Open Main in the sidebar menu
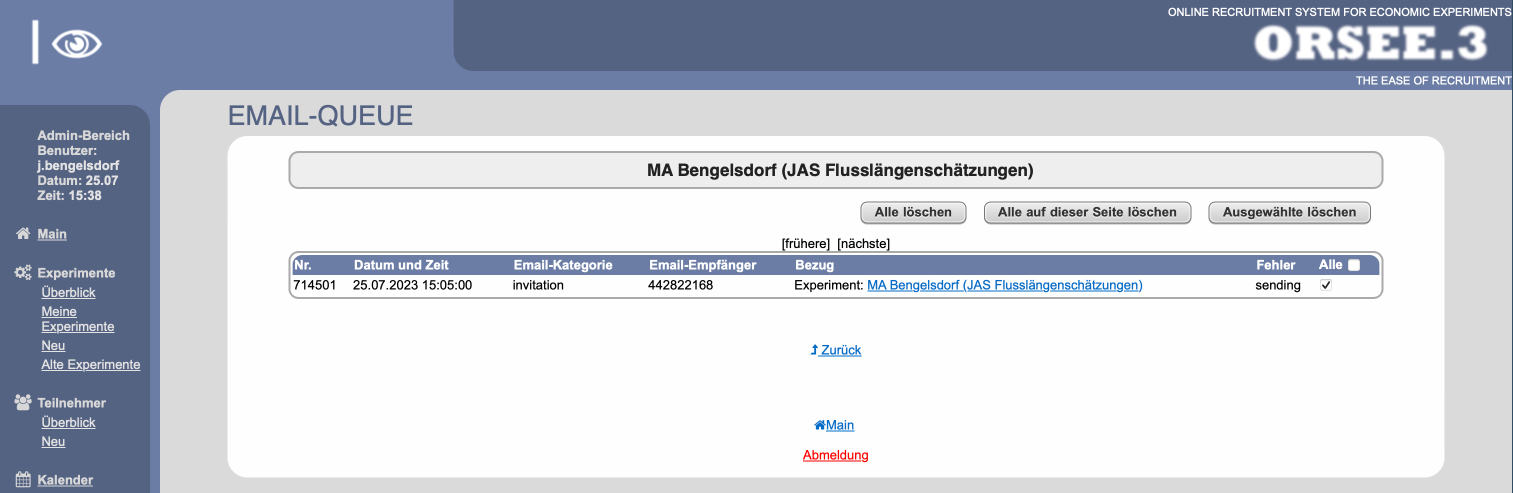Image resolution: width=1513 pixels, height=493 pixels. click(52, 234)
